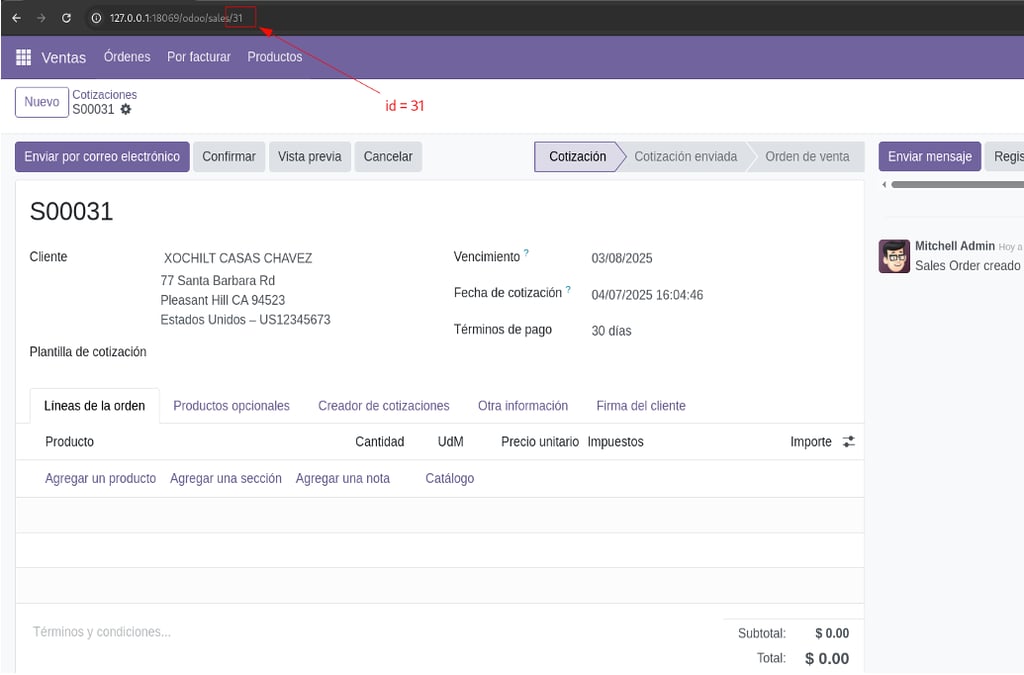Click the Importe column header
The image size is (1024, 675).
coord(810,442)
